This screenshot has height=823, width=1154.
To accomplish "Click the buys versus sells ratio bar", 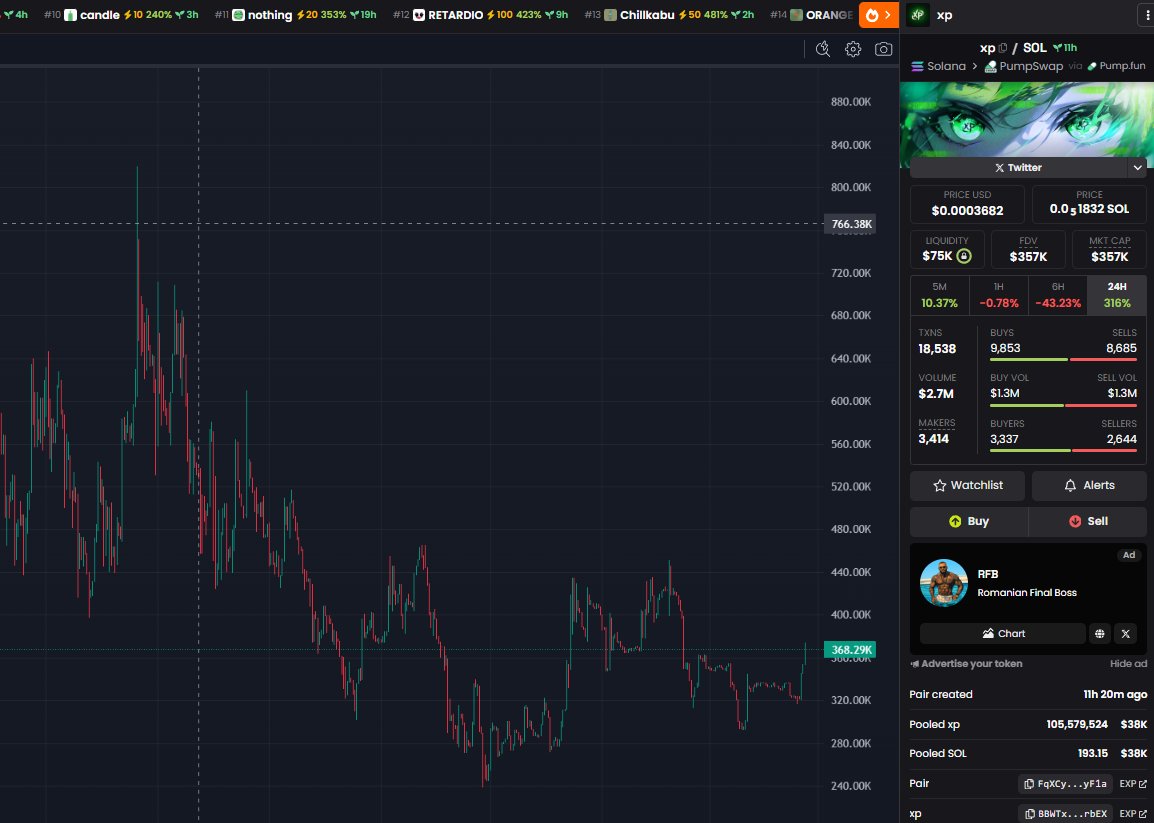I will point(1063,359).
